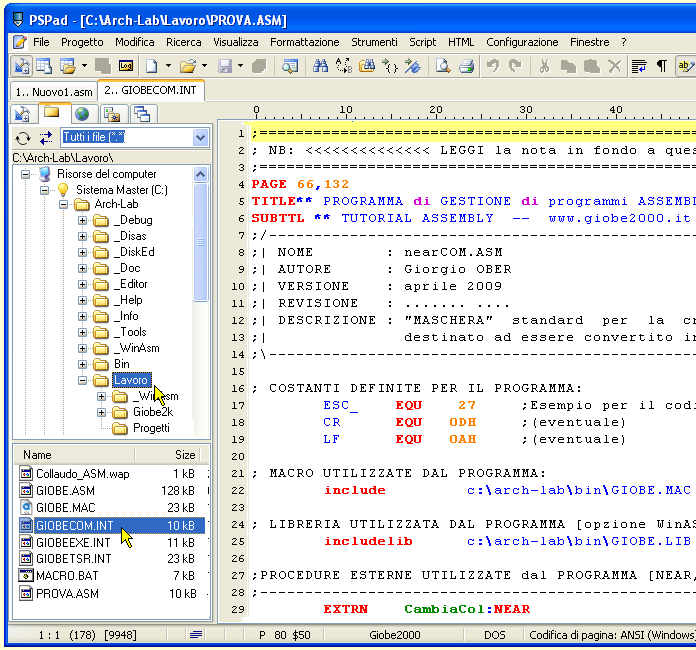Click the delete X toolbar icon
The width and height of the screenshot is (696, 650).
(614, 67)
